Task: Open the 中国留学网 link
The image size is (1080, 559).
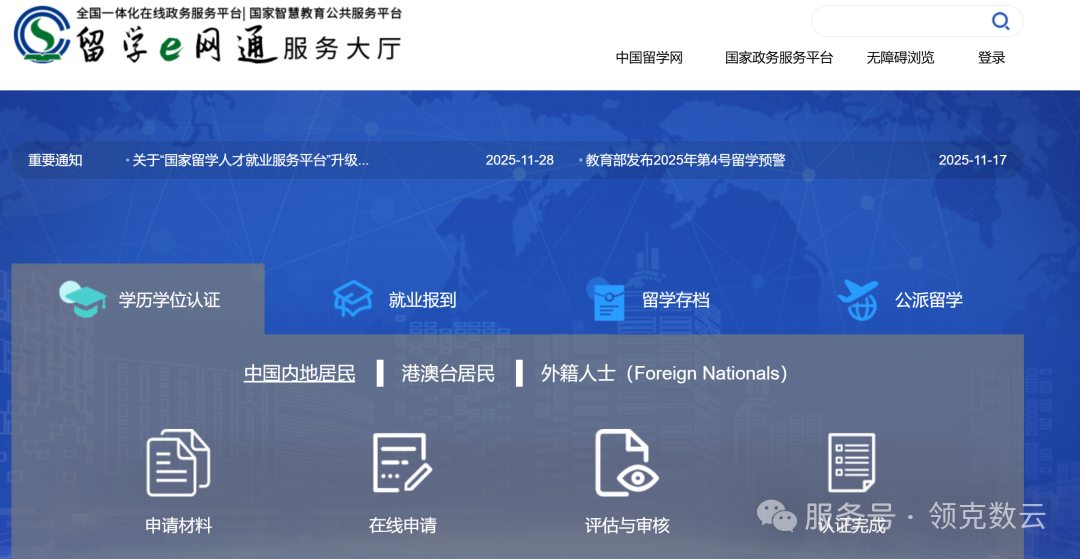Action: pos(649,58)
